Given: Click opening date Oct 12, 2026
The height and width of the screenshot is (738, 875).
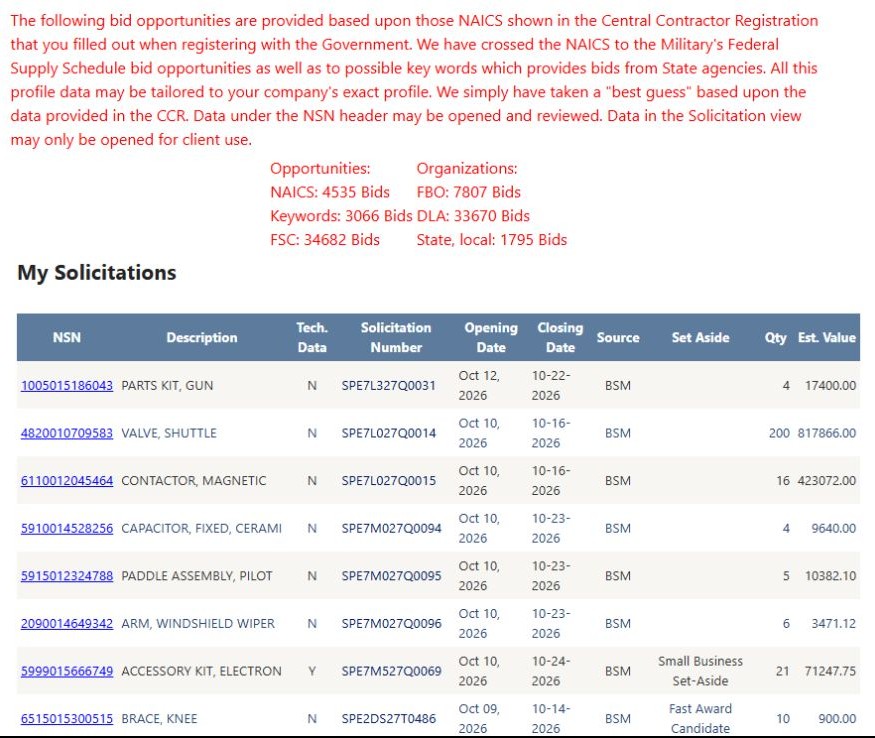Looking at the screenshot, I should [x=479, y=386].
